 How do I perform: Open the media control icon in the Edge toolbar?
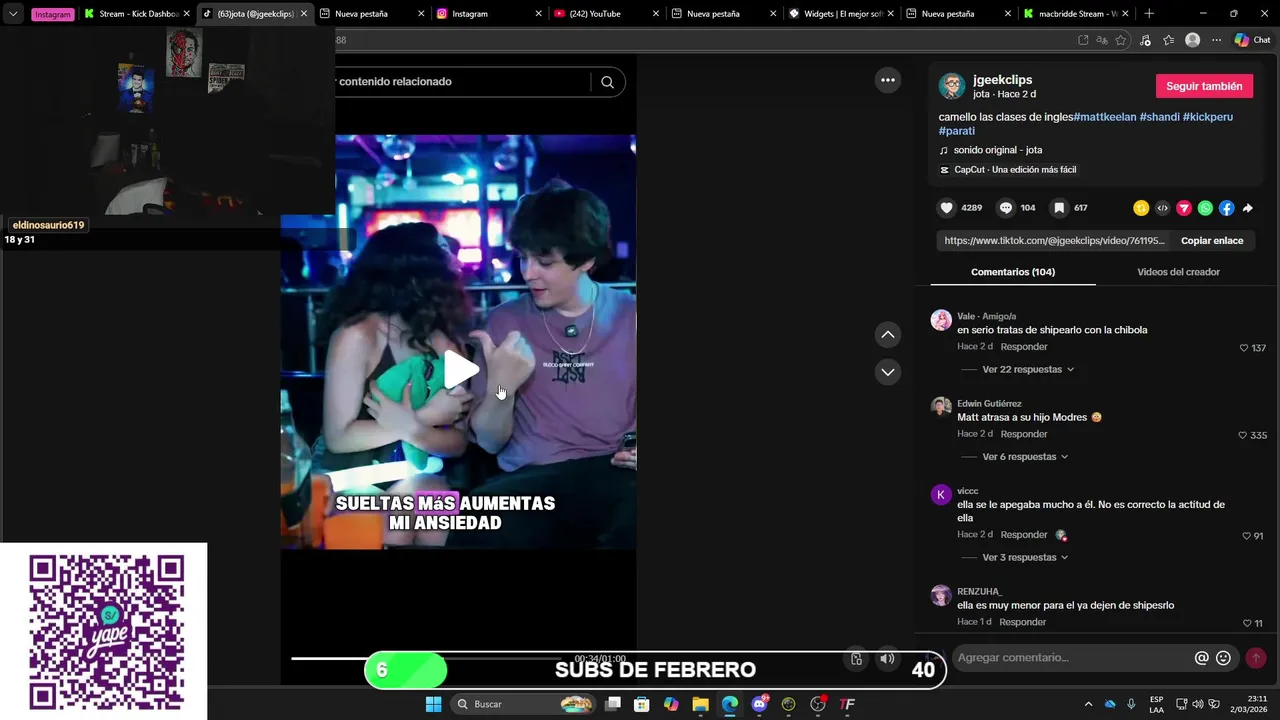pyautogui.click(x=1145, y=40)
